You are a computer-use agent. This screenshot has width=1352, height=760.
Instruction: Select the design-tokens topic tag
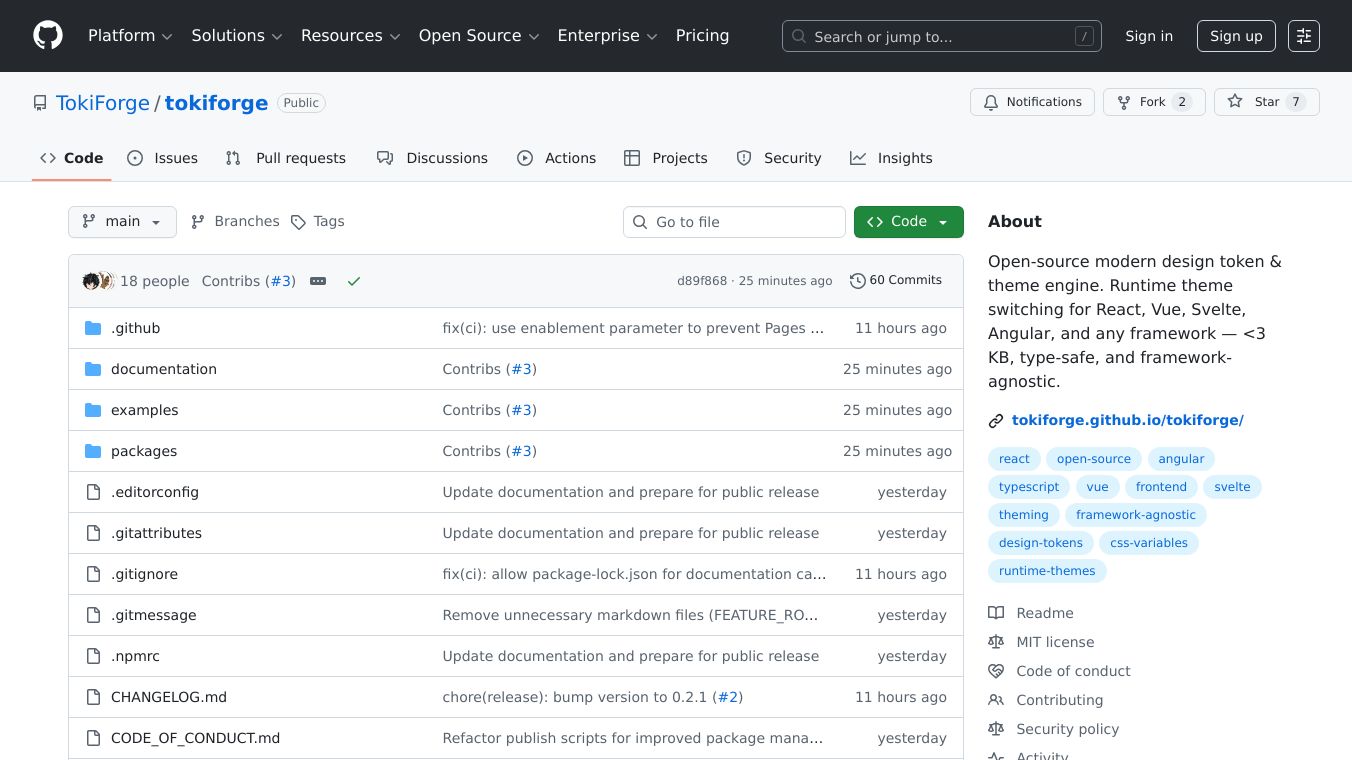1040,543
